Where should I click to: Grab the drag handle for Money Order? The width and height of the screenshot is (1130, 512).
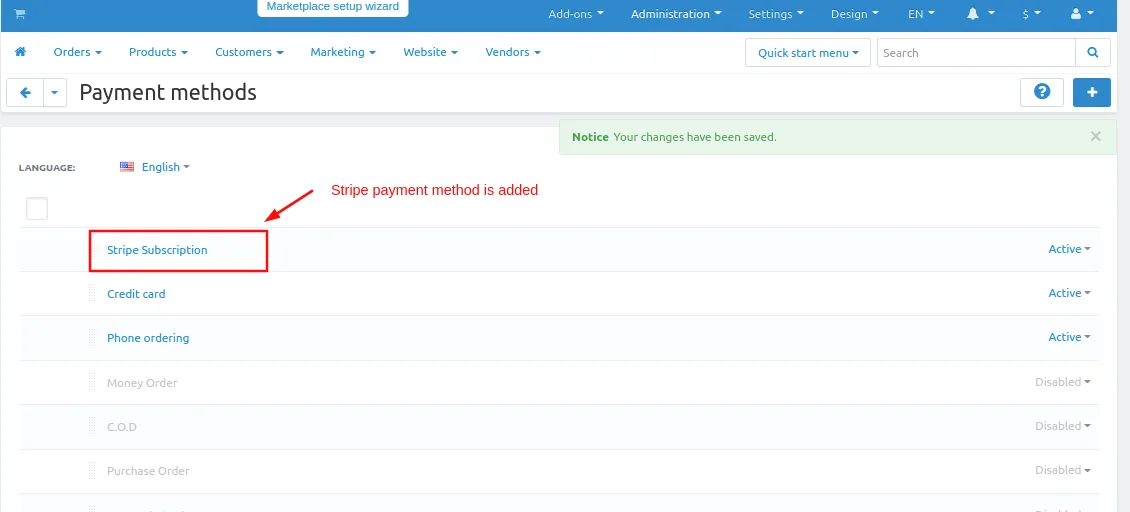coord(92,382)
